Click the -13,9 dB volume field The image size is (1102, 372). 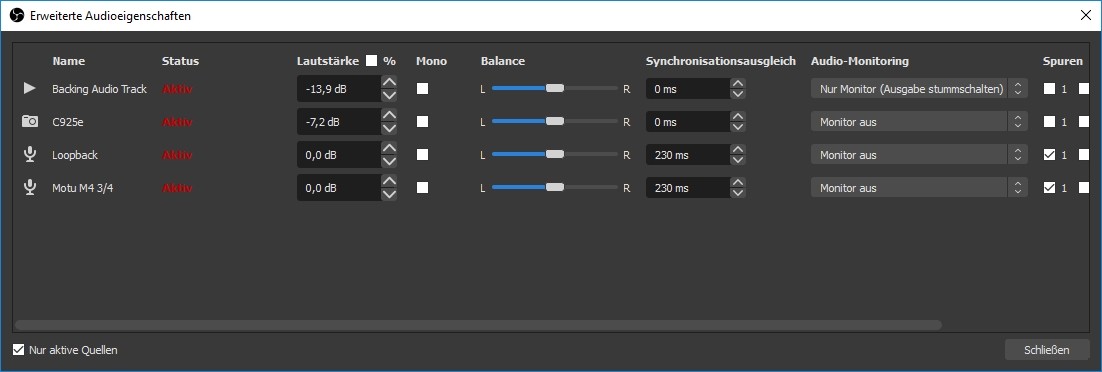pyautogui.click(x=339, y=89)
